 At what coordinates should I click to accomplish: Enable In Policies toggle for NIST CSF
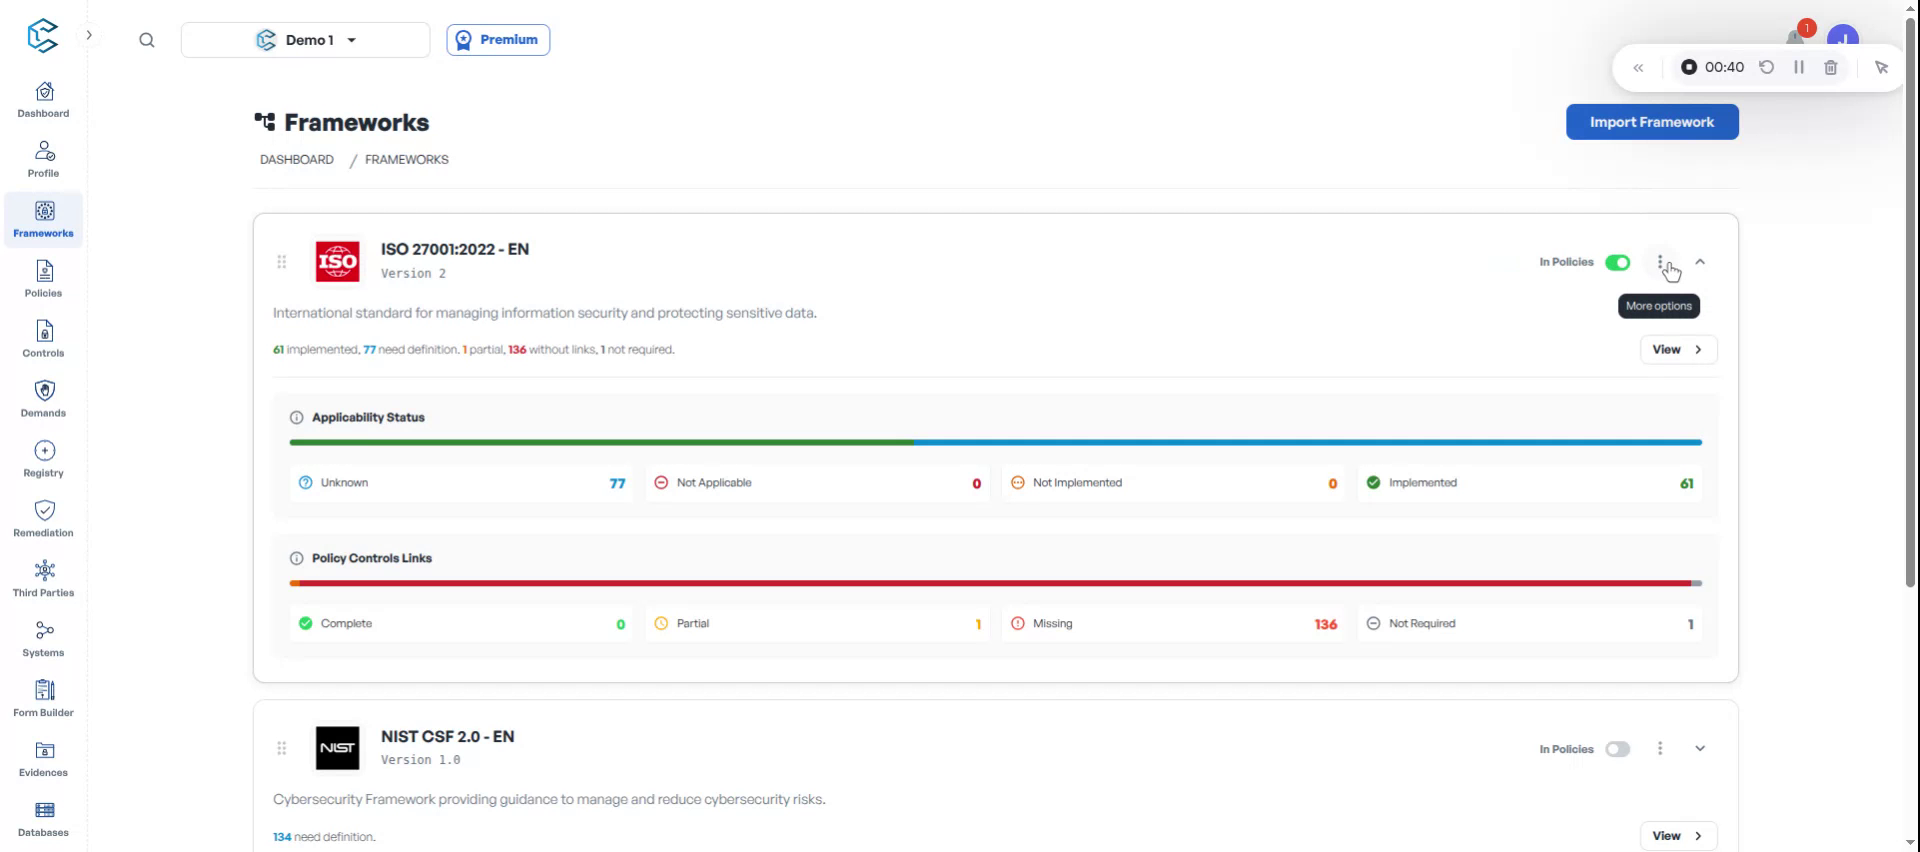tap(1617, 749)
